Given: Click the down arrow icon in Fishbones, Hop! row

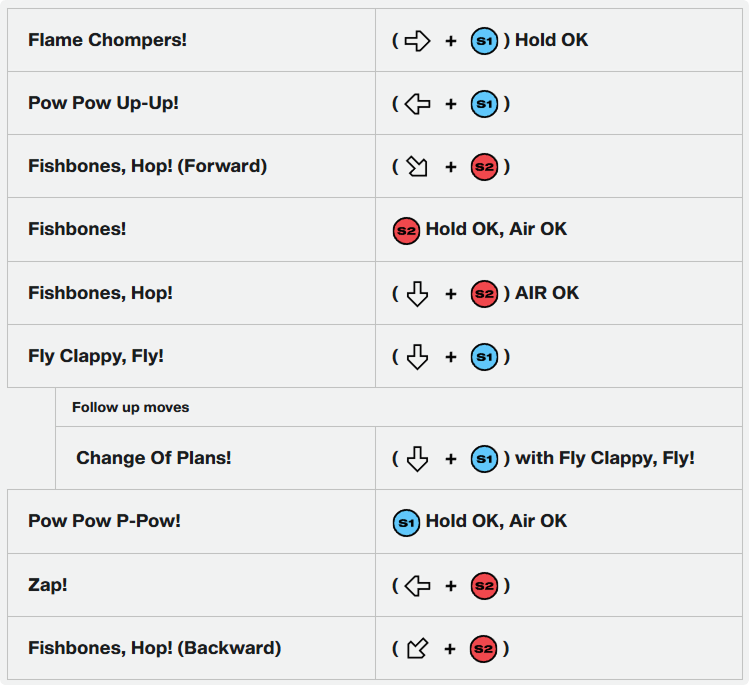Looking at the screenshot, I should pos(417,294).
